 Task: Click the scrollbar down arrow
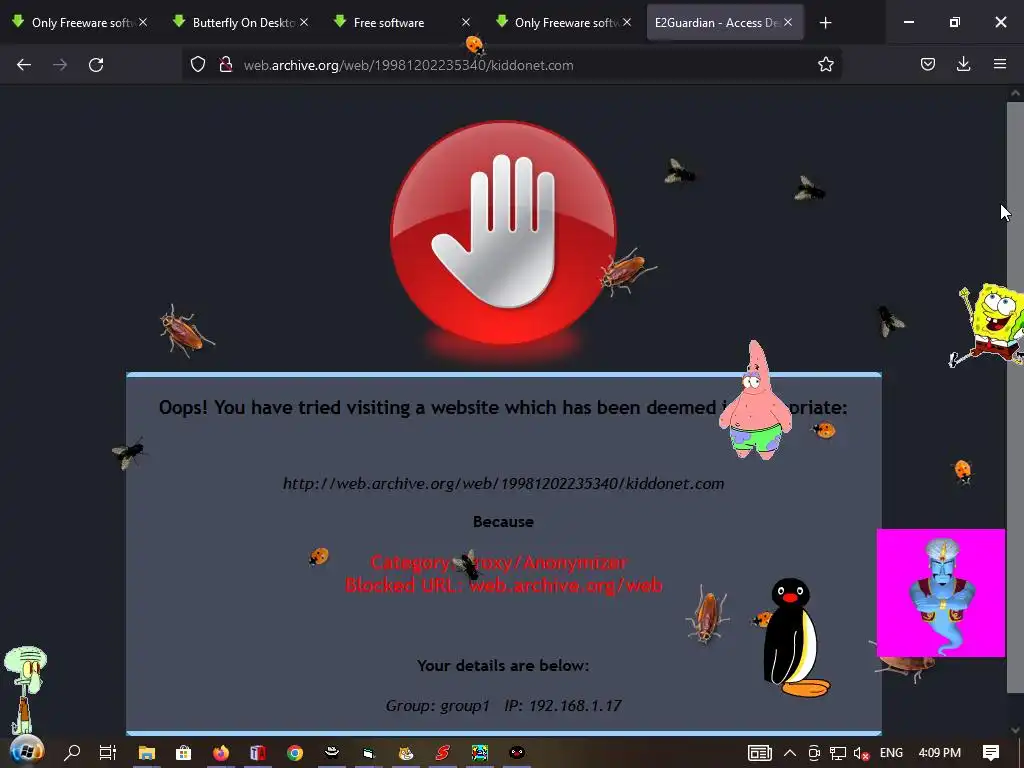tap(1015, 729)
